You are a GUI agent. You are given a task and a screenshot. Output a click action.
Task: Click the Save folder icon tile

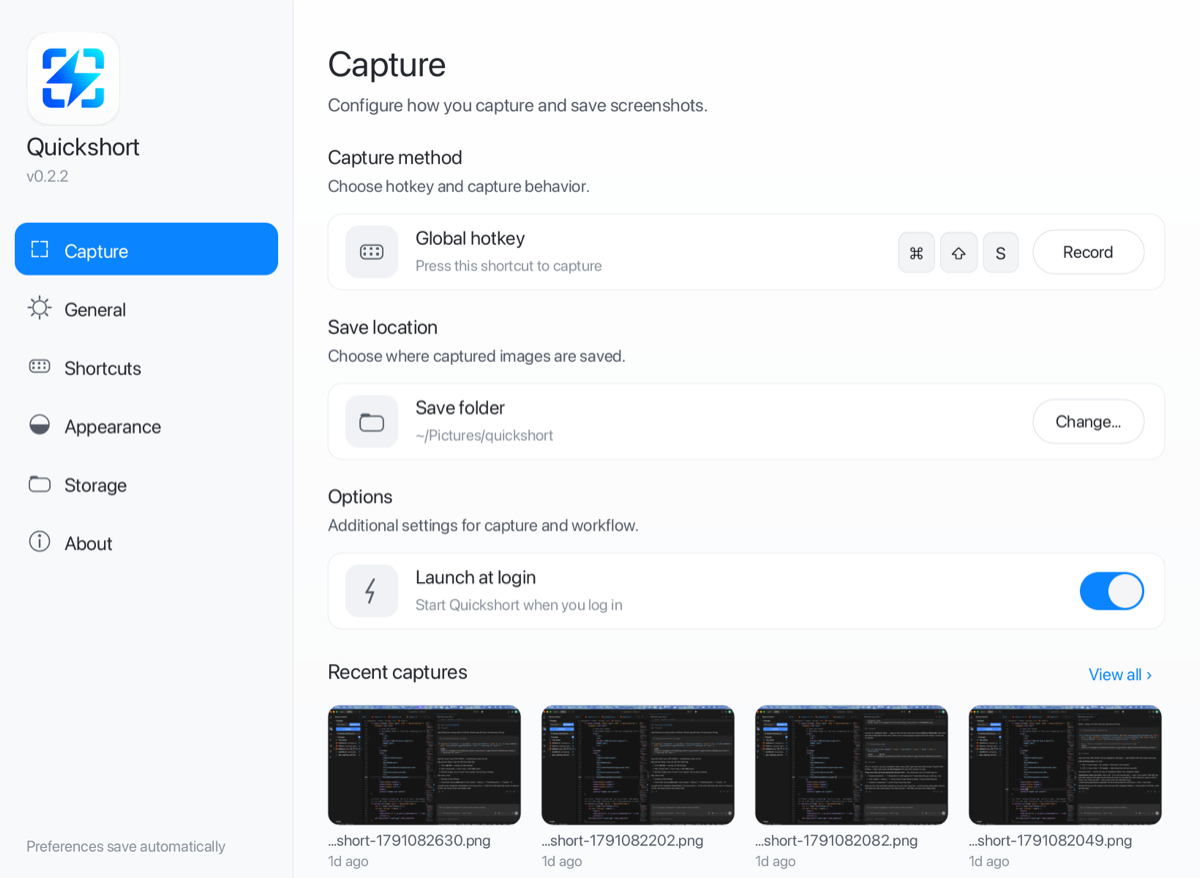click(372, 422)
